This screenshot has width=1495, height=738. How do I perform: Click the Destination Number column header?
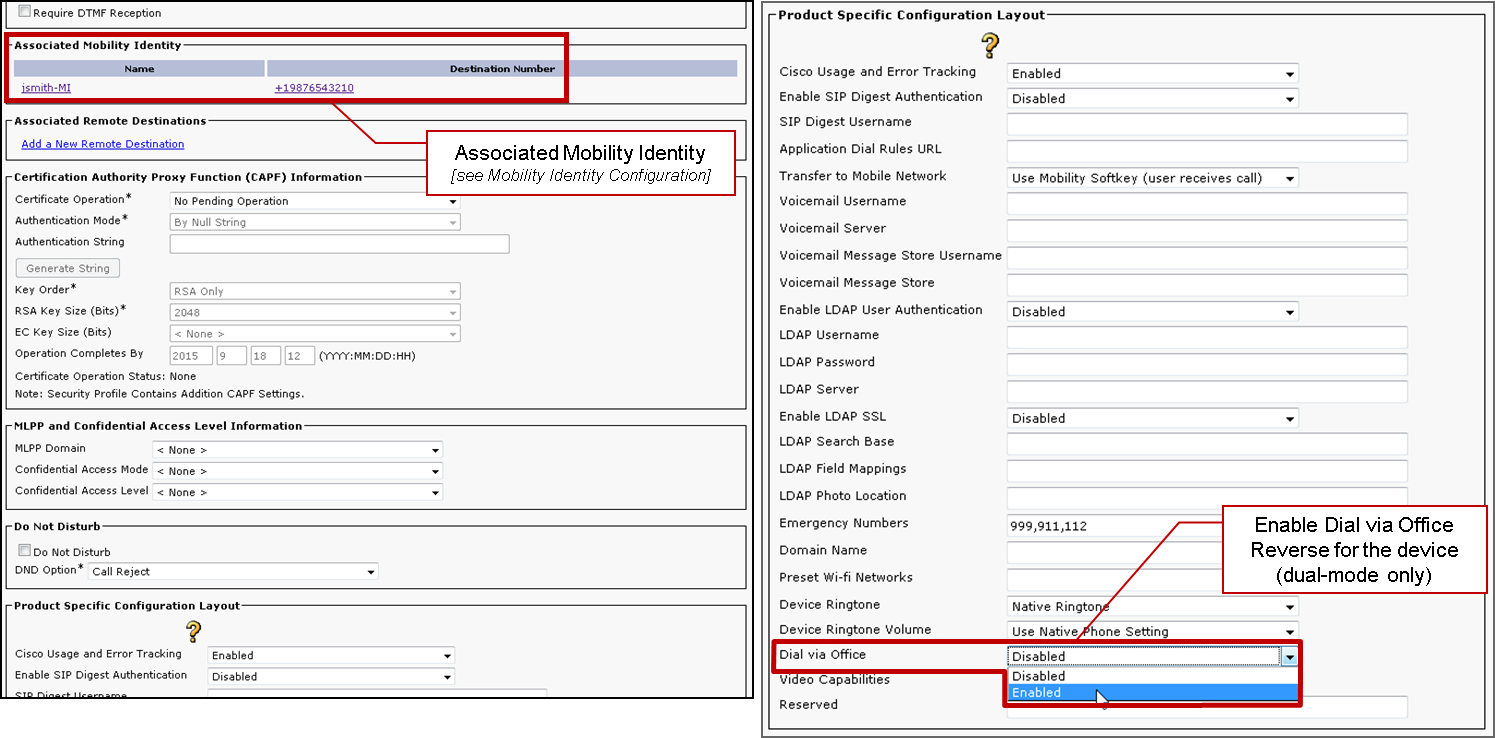502,68
